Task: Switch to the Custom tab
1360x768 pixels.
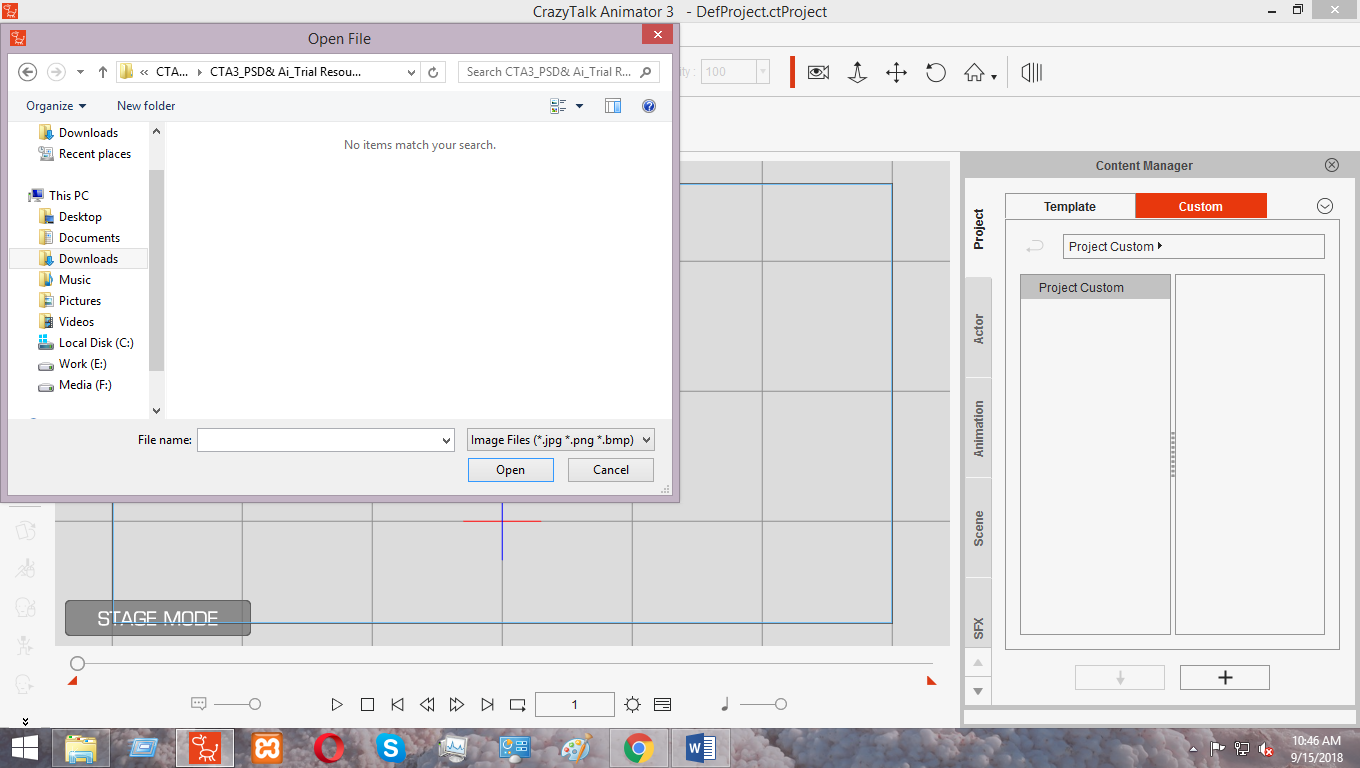Action: click(x=1201, y=206)
